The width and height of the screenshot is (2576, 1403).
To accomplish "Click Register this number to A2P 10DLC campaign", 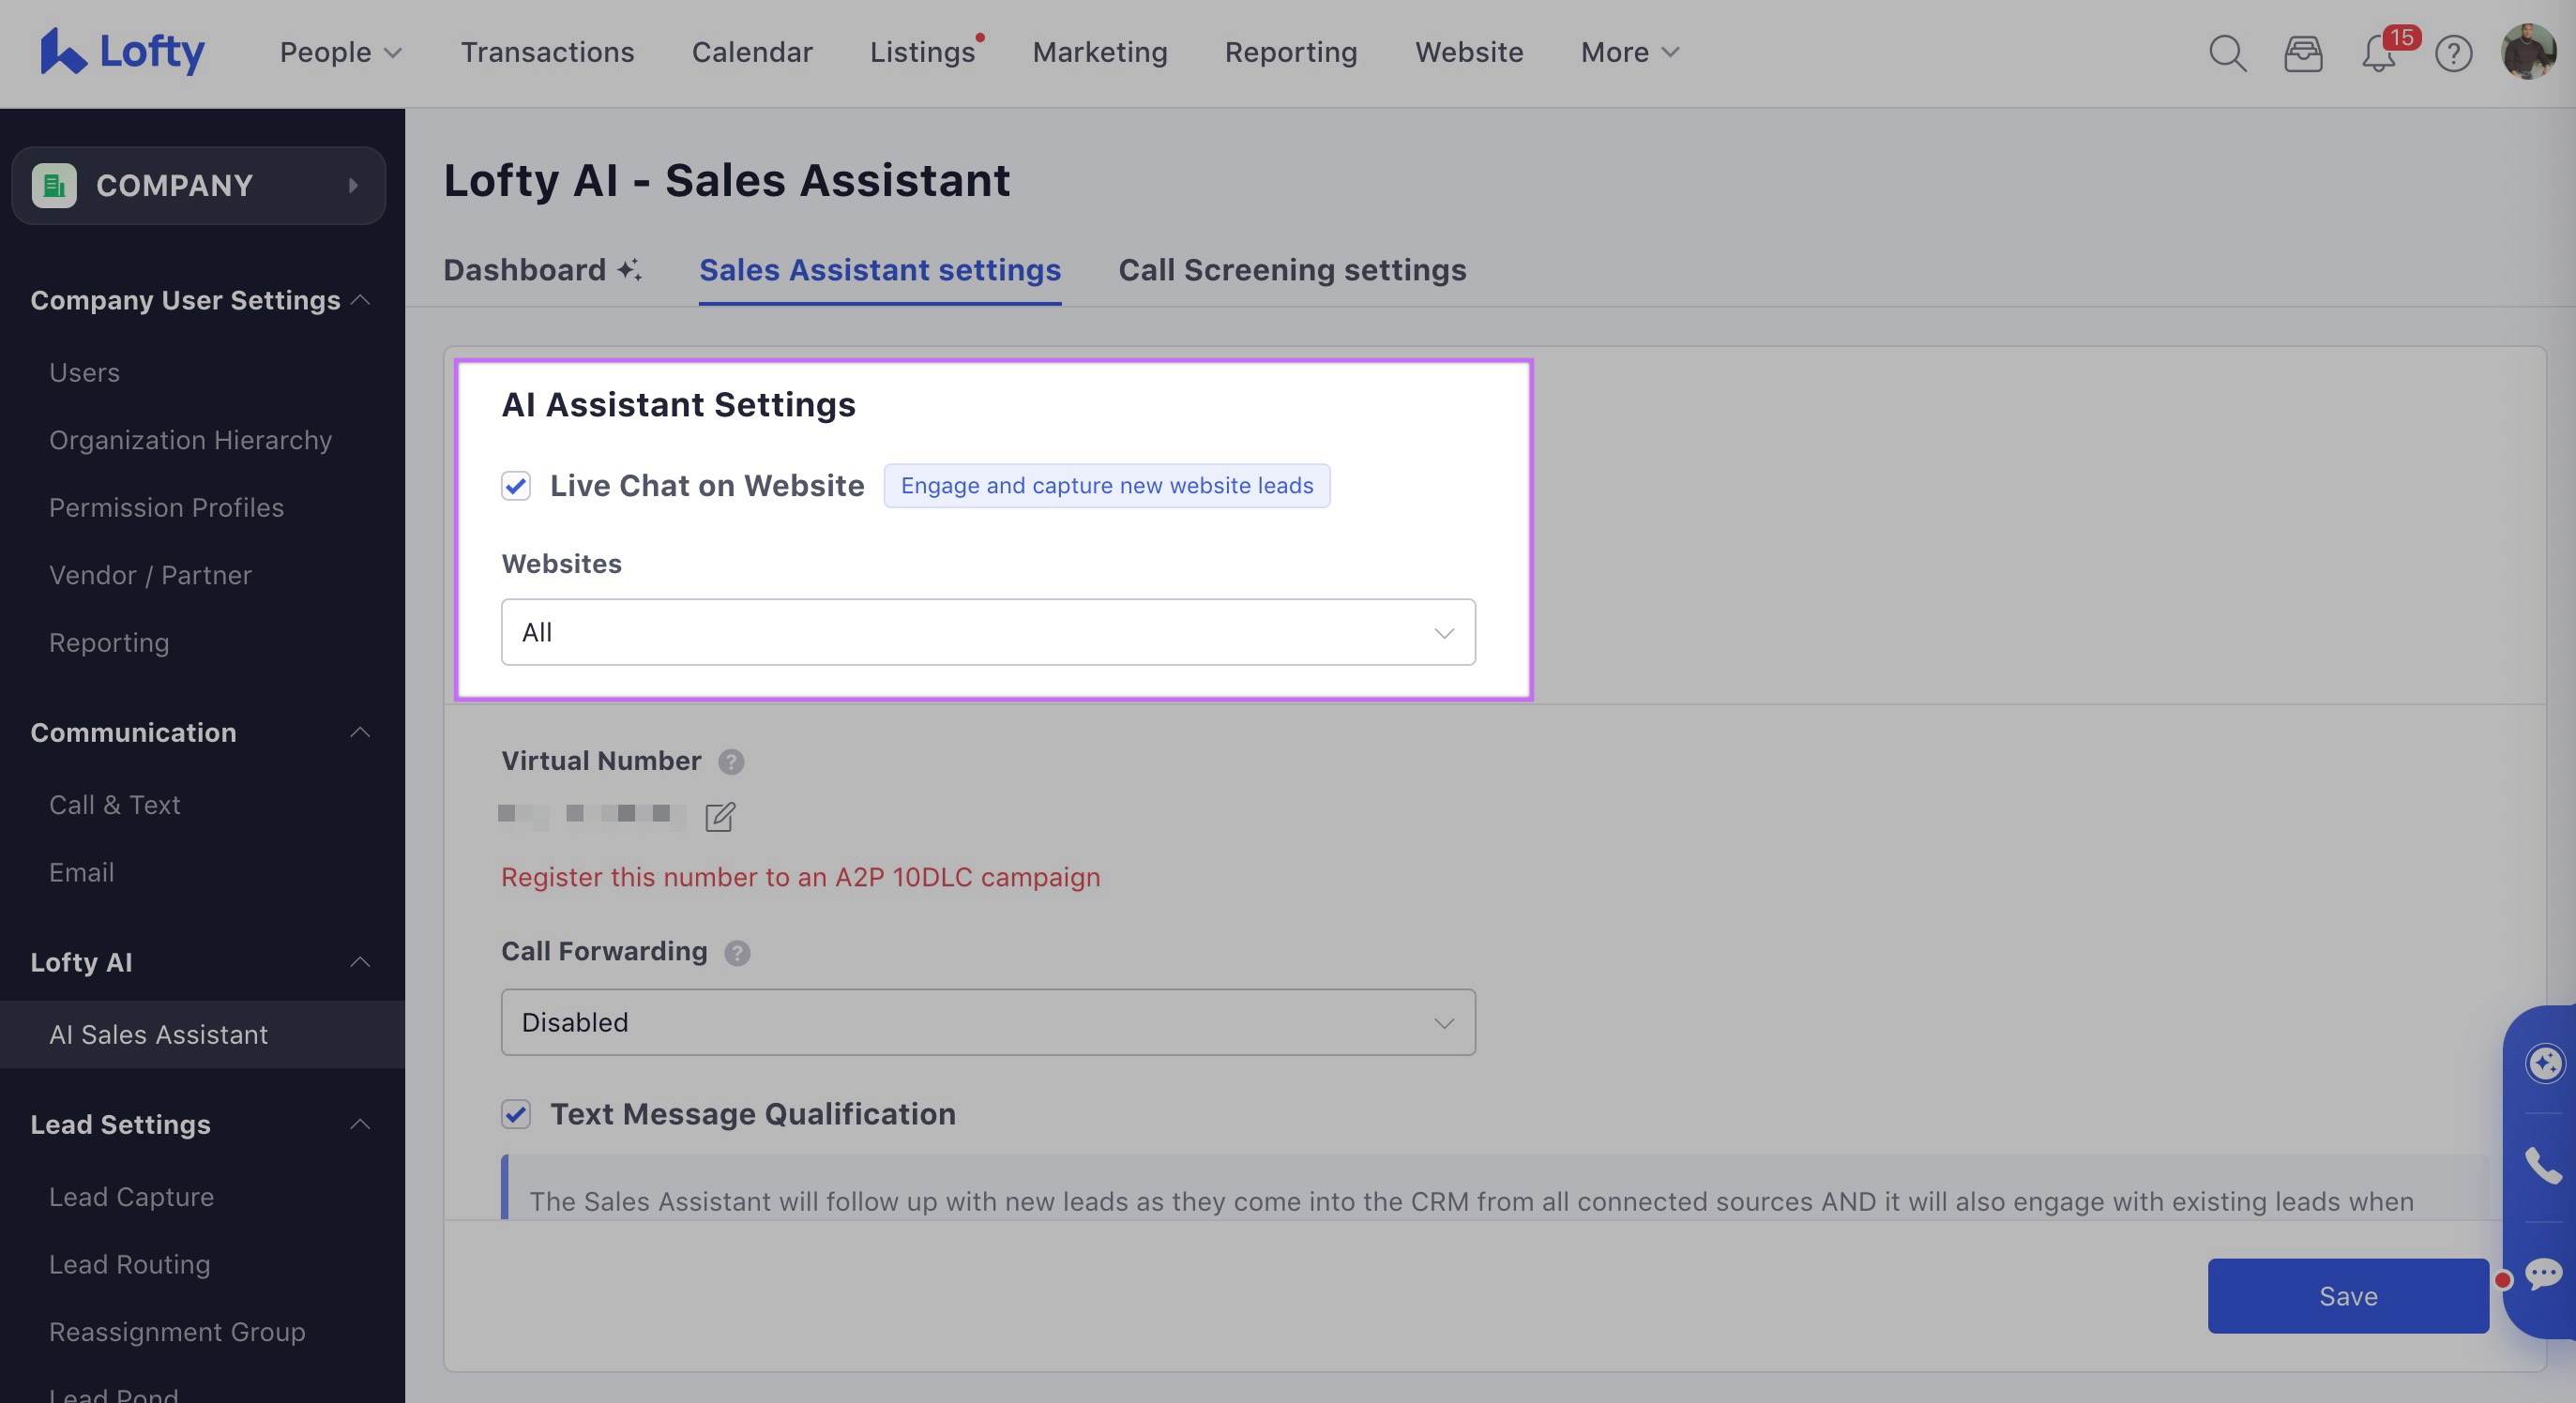I will point(800,877).
